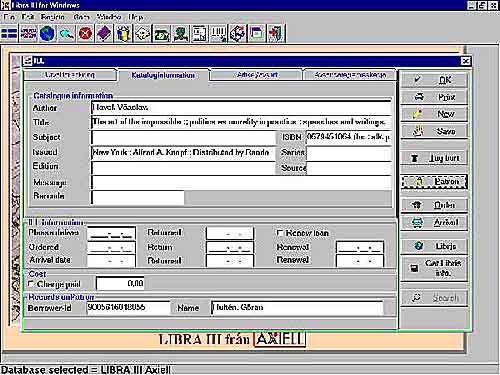Click the Patron button
Image resolution: width=500 pixels, height=375 pixels.
pos(434,182)
